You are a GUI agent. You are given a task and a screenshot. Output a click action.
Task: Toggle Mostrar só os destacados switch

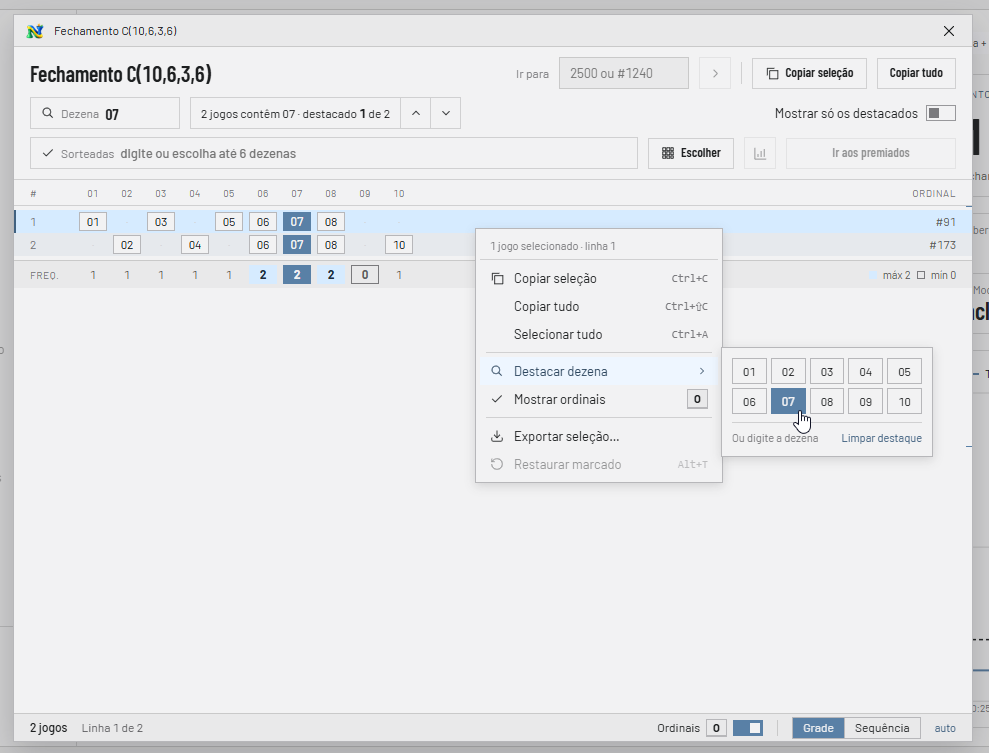(940, 114)
